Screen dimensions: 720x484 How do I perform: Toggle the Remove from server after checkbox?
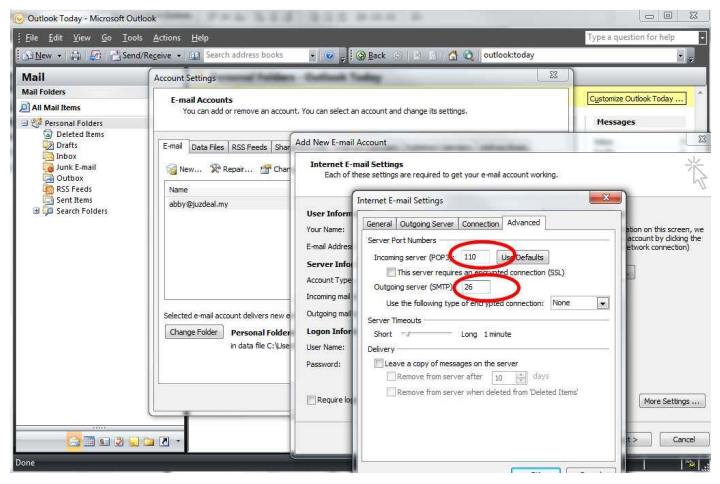click(391, 377)
